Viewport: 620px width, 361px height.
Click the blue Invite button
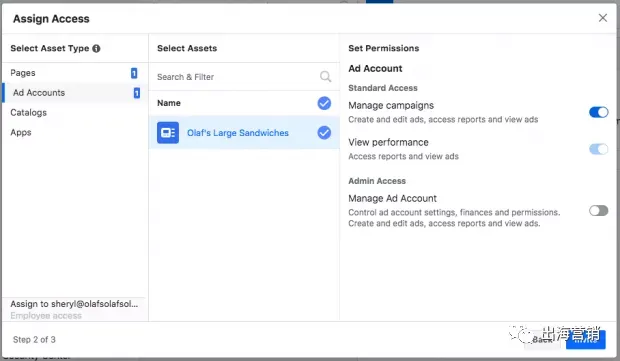coord(586,340)
